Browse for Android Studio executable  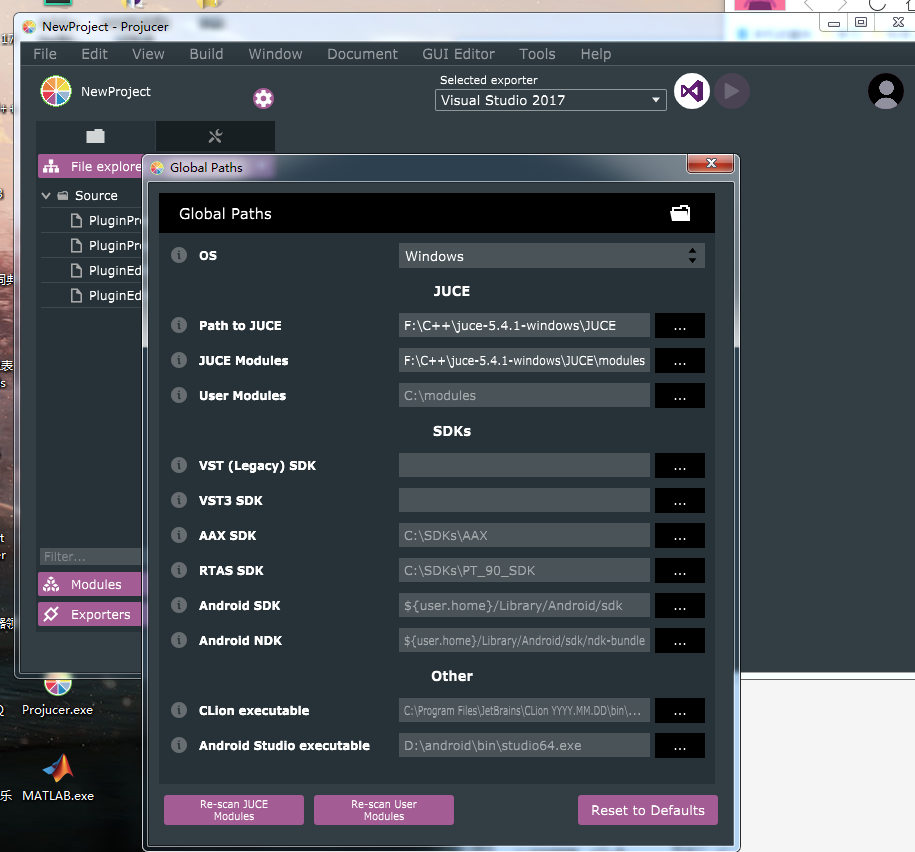[680, 746]
